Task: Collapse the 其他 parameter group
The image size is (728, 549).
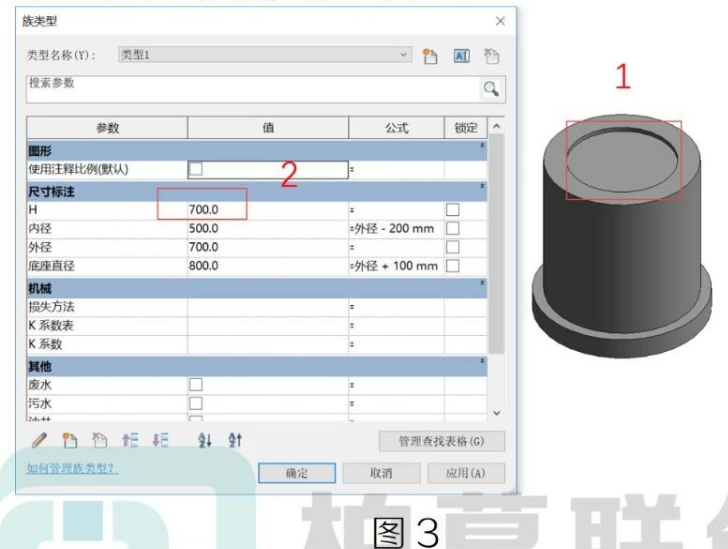Action: coord(482,361)
